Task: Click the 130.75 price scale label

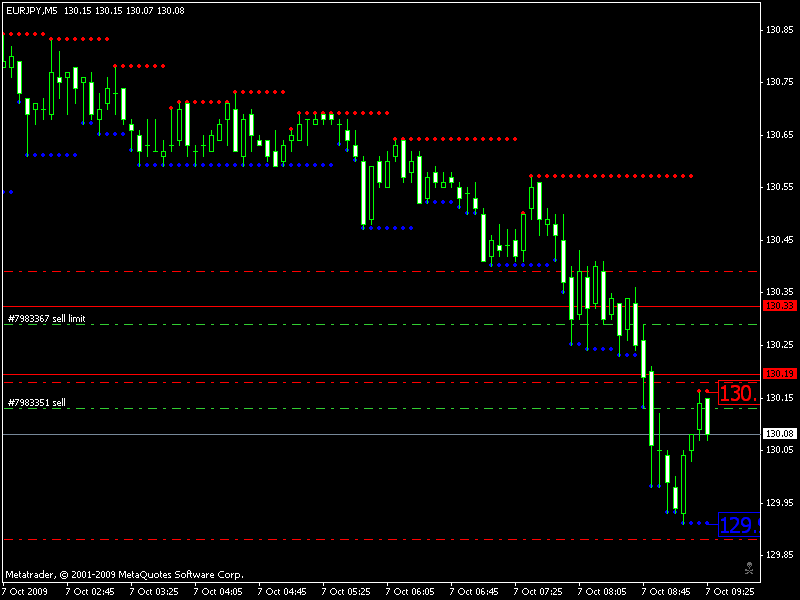Action: (x=780, y=82)
